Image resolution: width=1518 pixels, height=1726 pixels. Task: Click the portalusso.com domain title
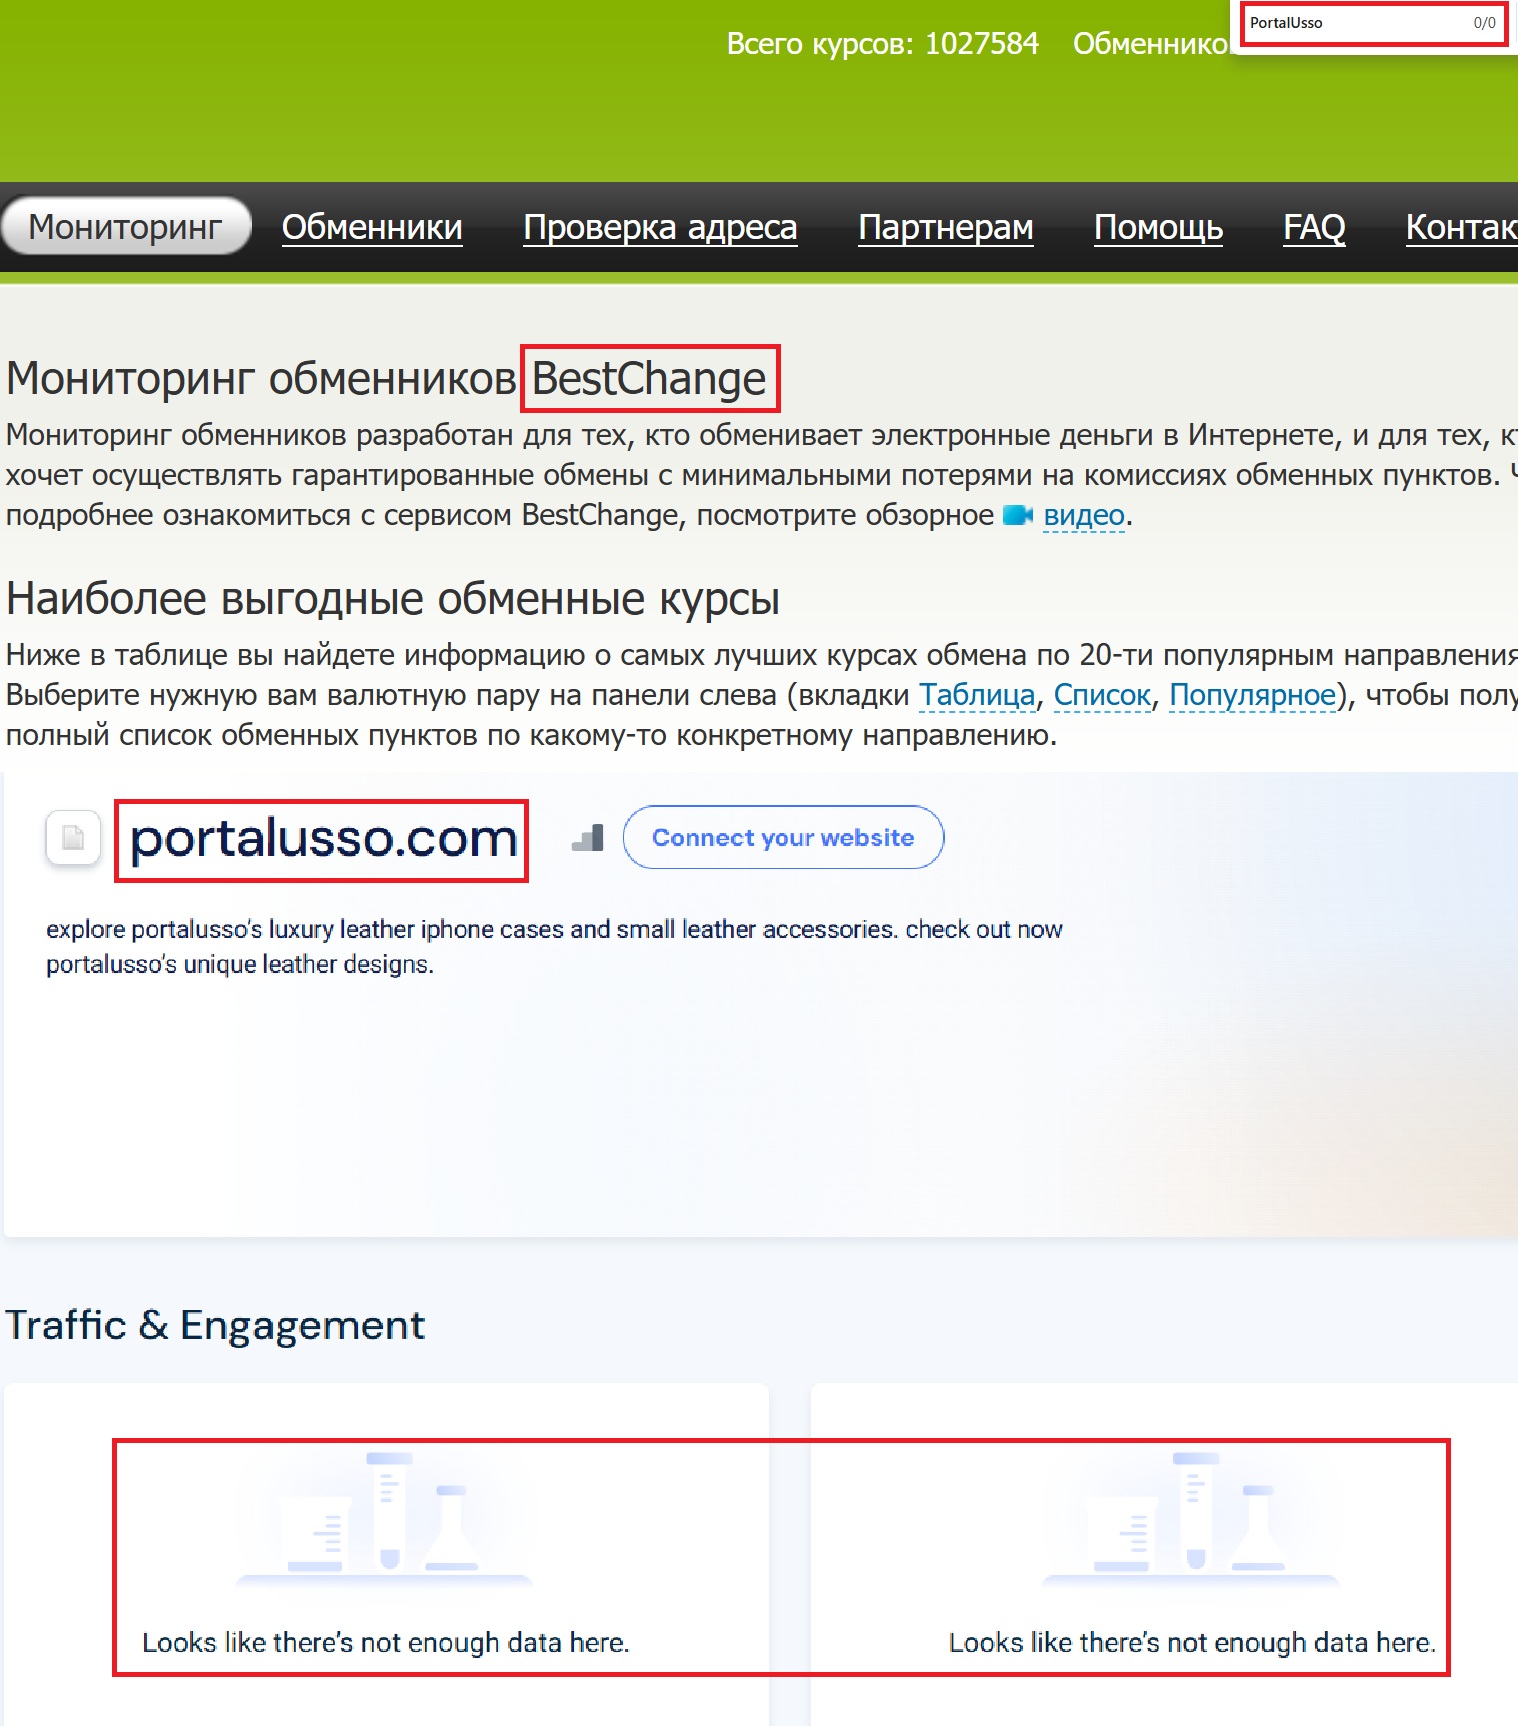pos(322,840)
